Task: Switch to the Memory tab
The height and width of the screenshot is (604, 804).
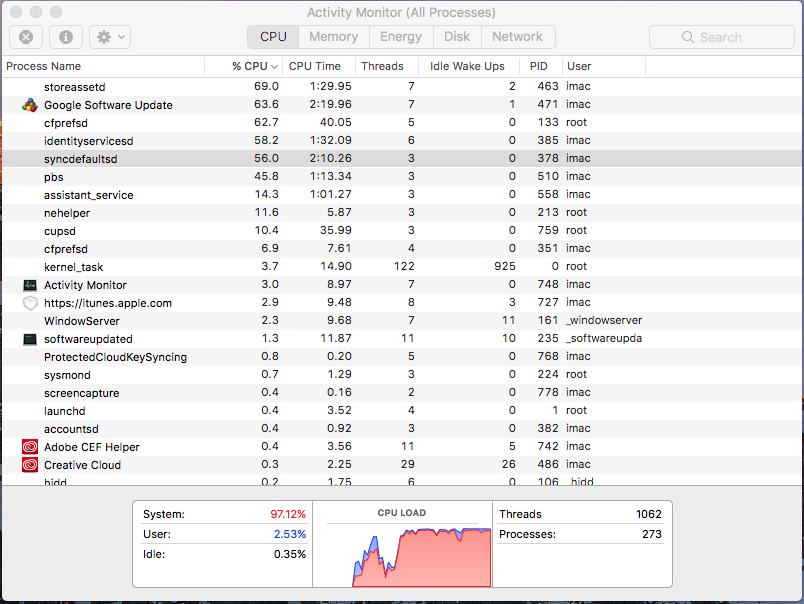Action: click(x=333, y=37)
